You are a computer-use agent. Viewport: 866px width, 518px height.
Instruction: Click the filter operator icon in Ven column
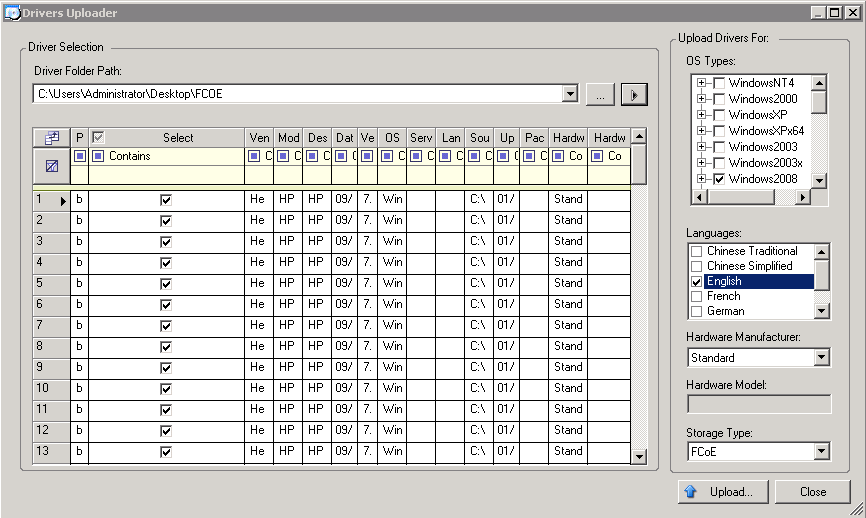(x=255, y=156)
